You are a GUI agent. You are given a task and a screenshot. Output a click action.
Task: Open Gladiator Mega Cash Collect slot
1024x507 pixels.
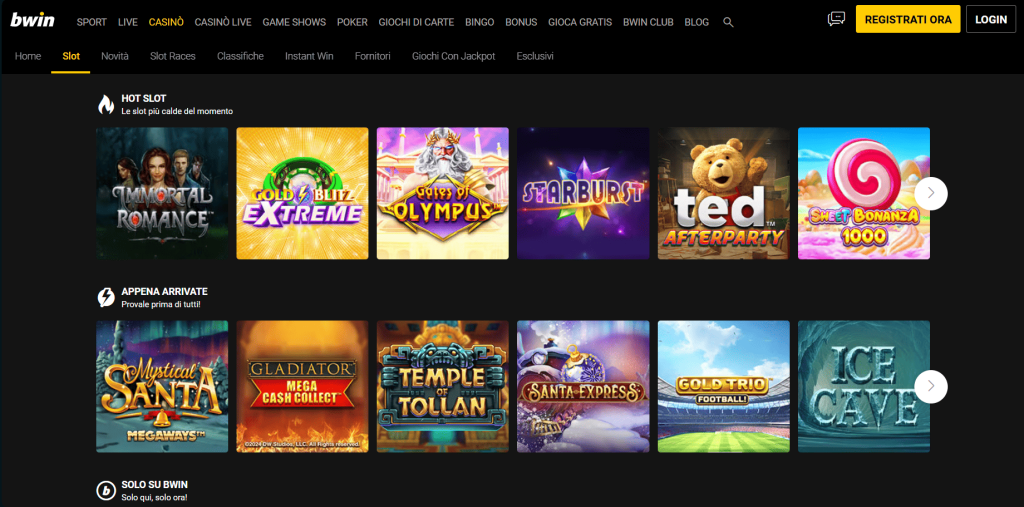[302, 387]
